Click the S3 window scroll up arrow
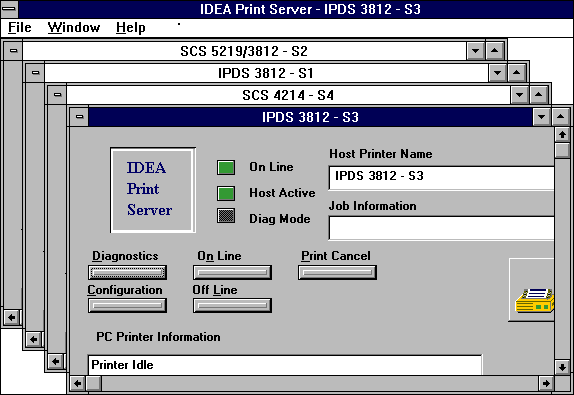Viewport: 574px width, 395px height. [563, 135]
